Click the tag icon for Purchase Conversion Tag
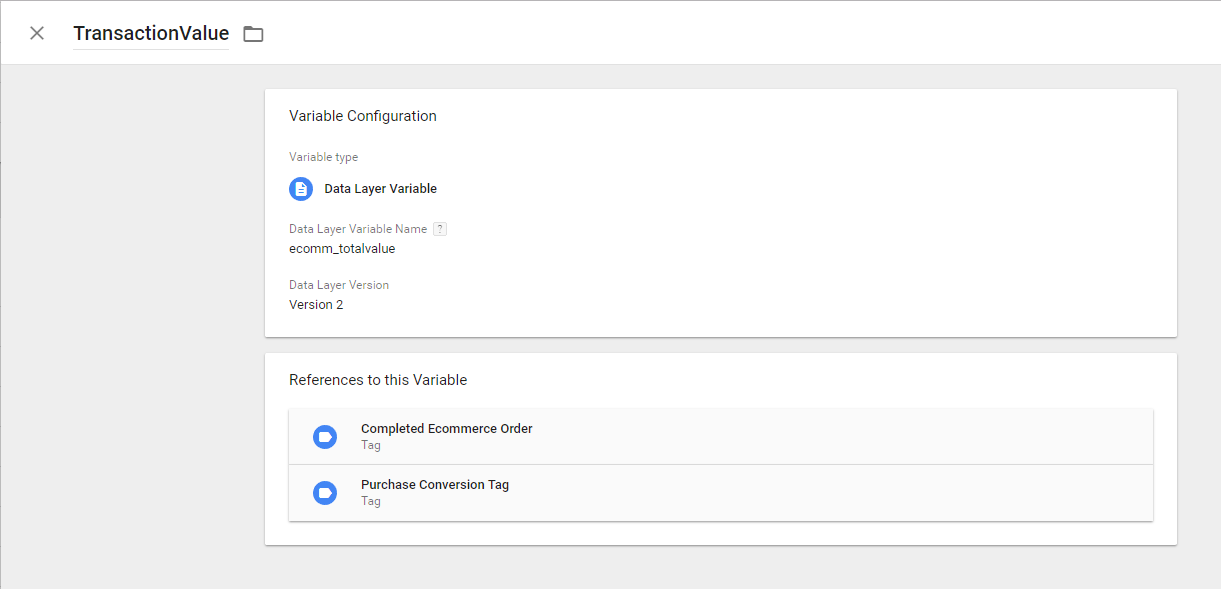The width and height of the screenshot is (1221, 589). click(325, 493)
